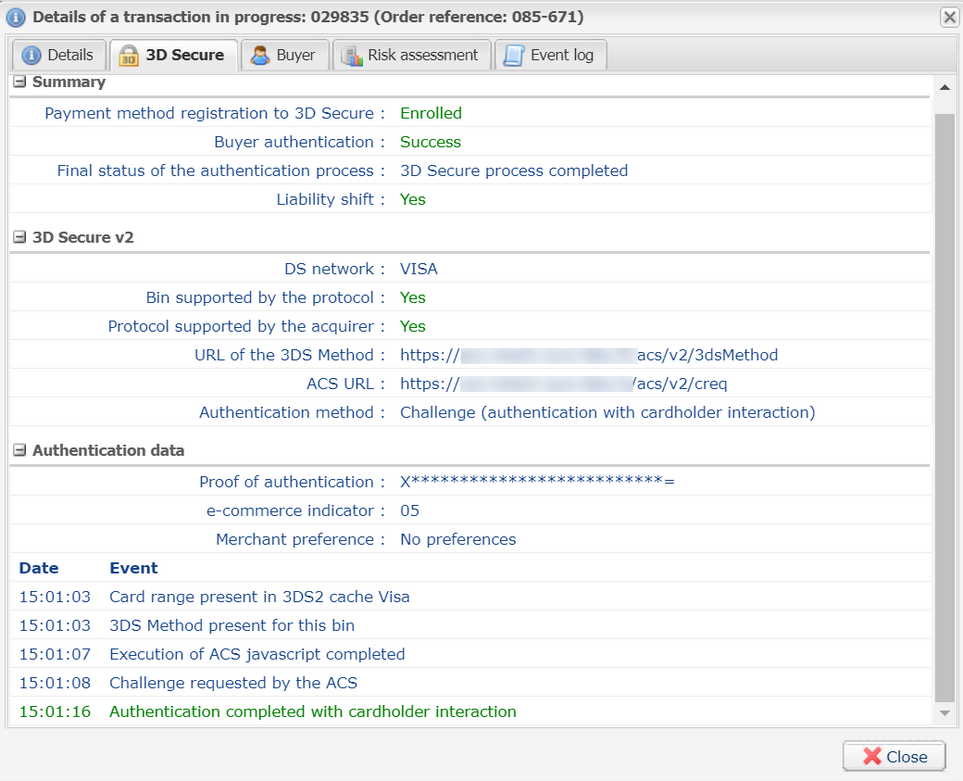This screenshot has width=963, height=781.
Task: Select the 'Authentication completed with cardholder interaction' event row
Action: 312,712
